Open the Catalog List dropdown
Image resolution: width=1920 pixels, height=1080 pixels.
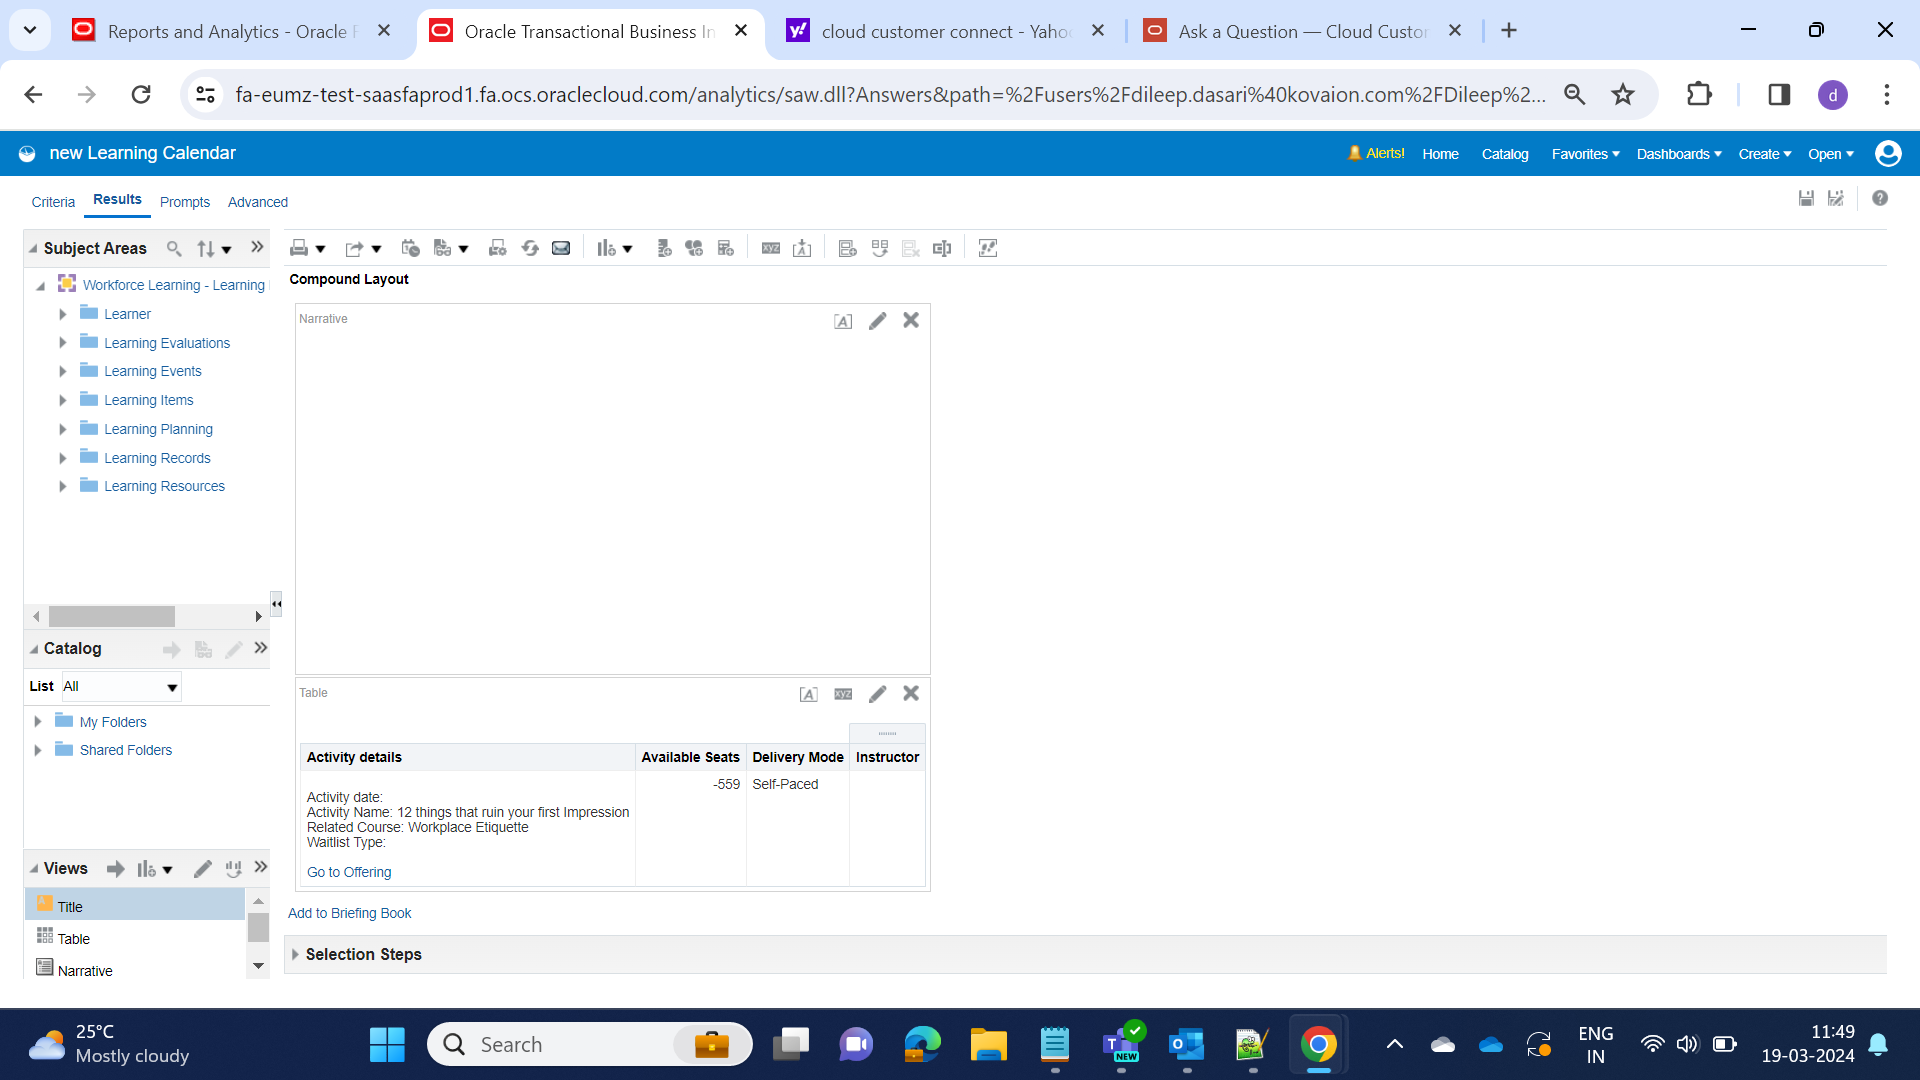[x=121, y=687]
